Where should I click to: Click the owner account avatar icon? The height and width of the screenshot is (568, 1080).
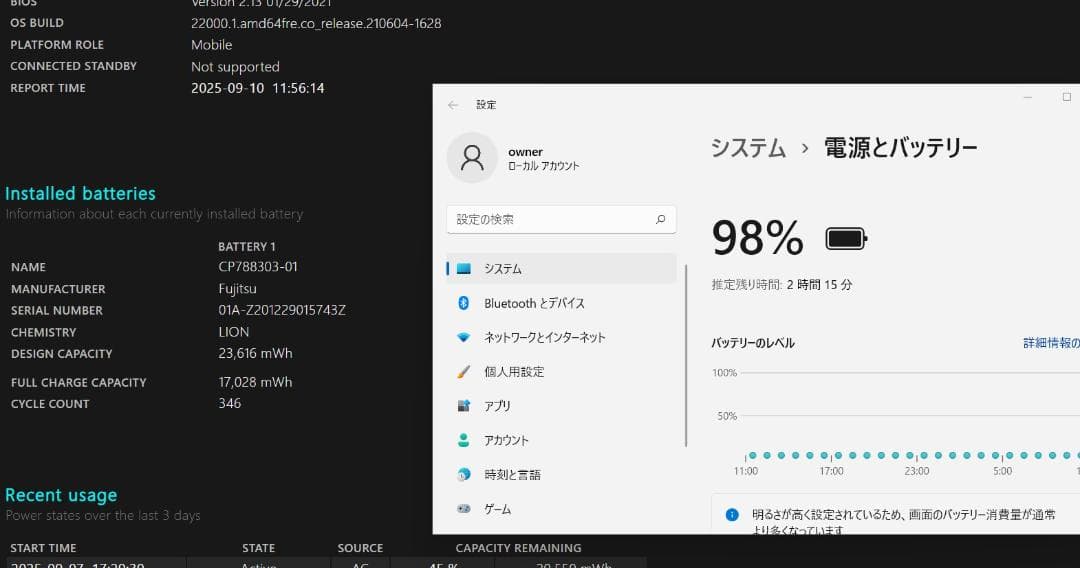click(x=472, y=158)
